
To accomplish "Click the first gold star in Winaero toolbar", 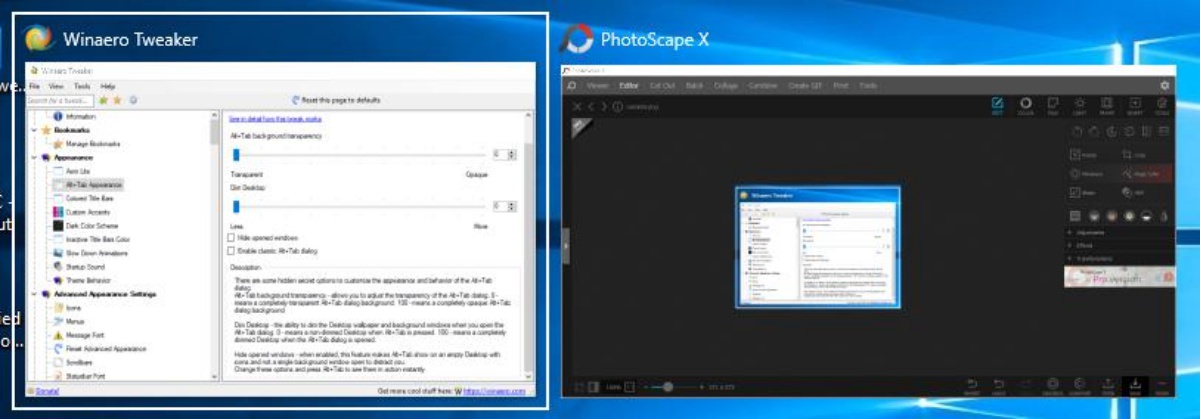I will click(103, 100).
